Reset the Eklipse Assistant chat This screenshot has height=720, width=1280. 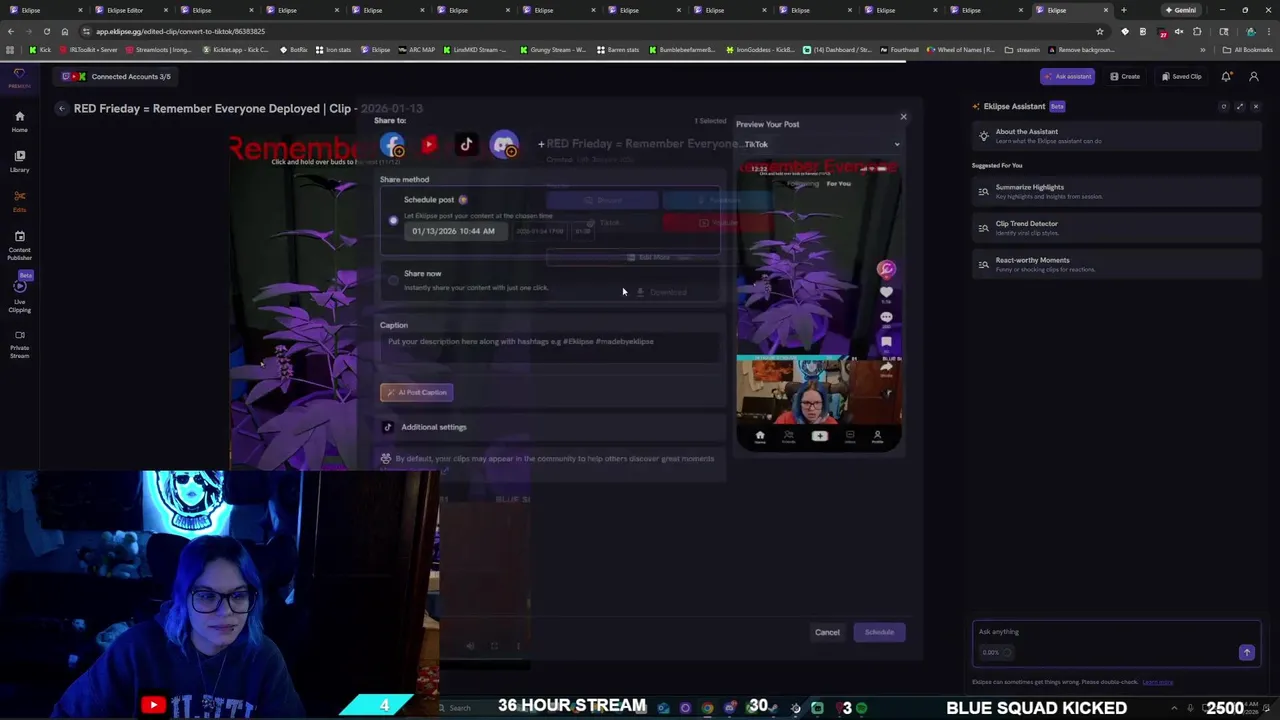1223,106
